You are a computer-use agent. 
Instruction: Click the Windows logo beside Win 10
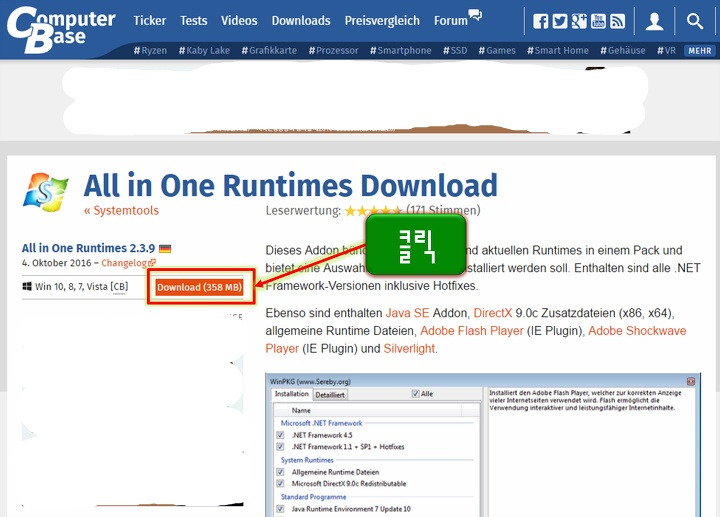pyautogui.click(x=27, y=287)
